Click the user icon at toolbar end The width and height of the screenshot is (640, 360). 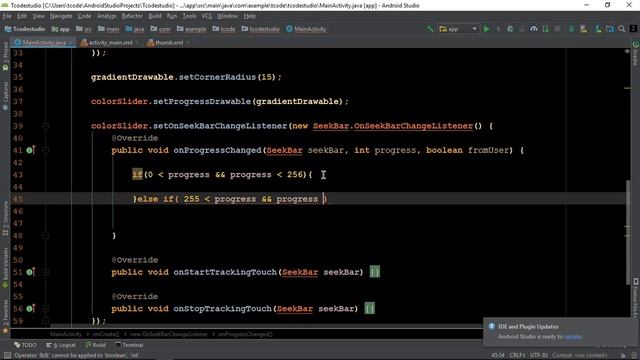click(x=633, y=29)
